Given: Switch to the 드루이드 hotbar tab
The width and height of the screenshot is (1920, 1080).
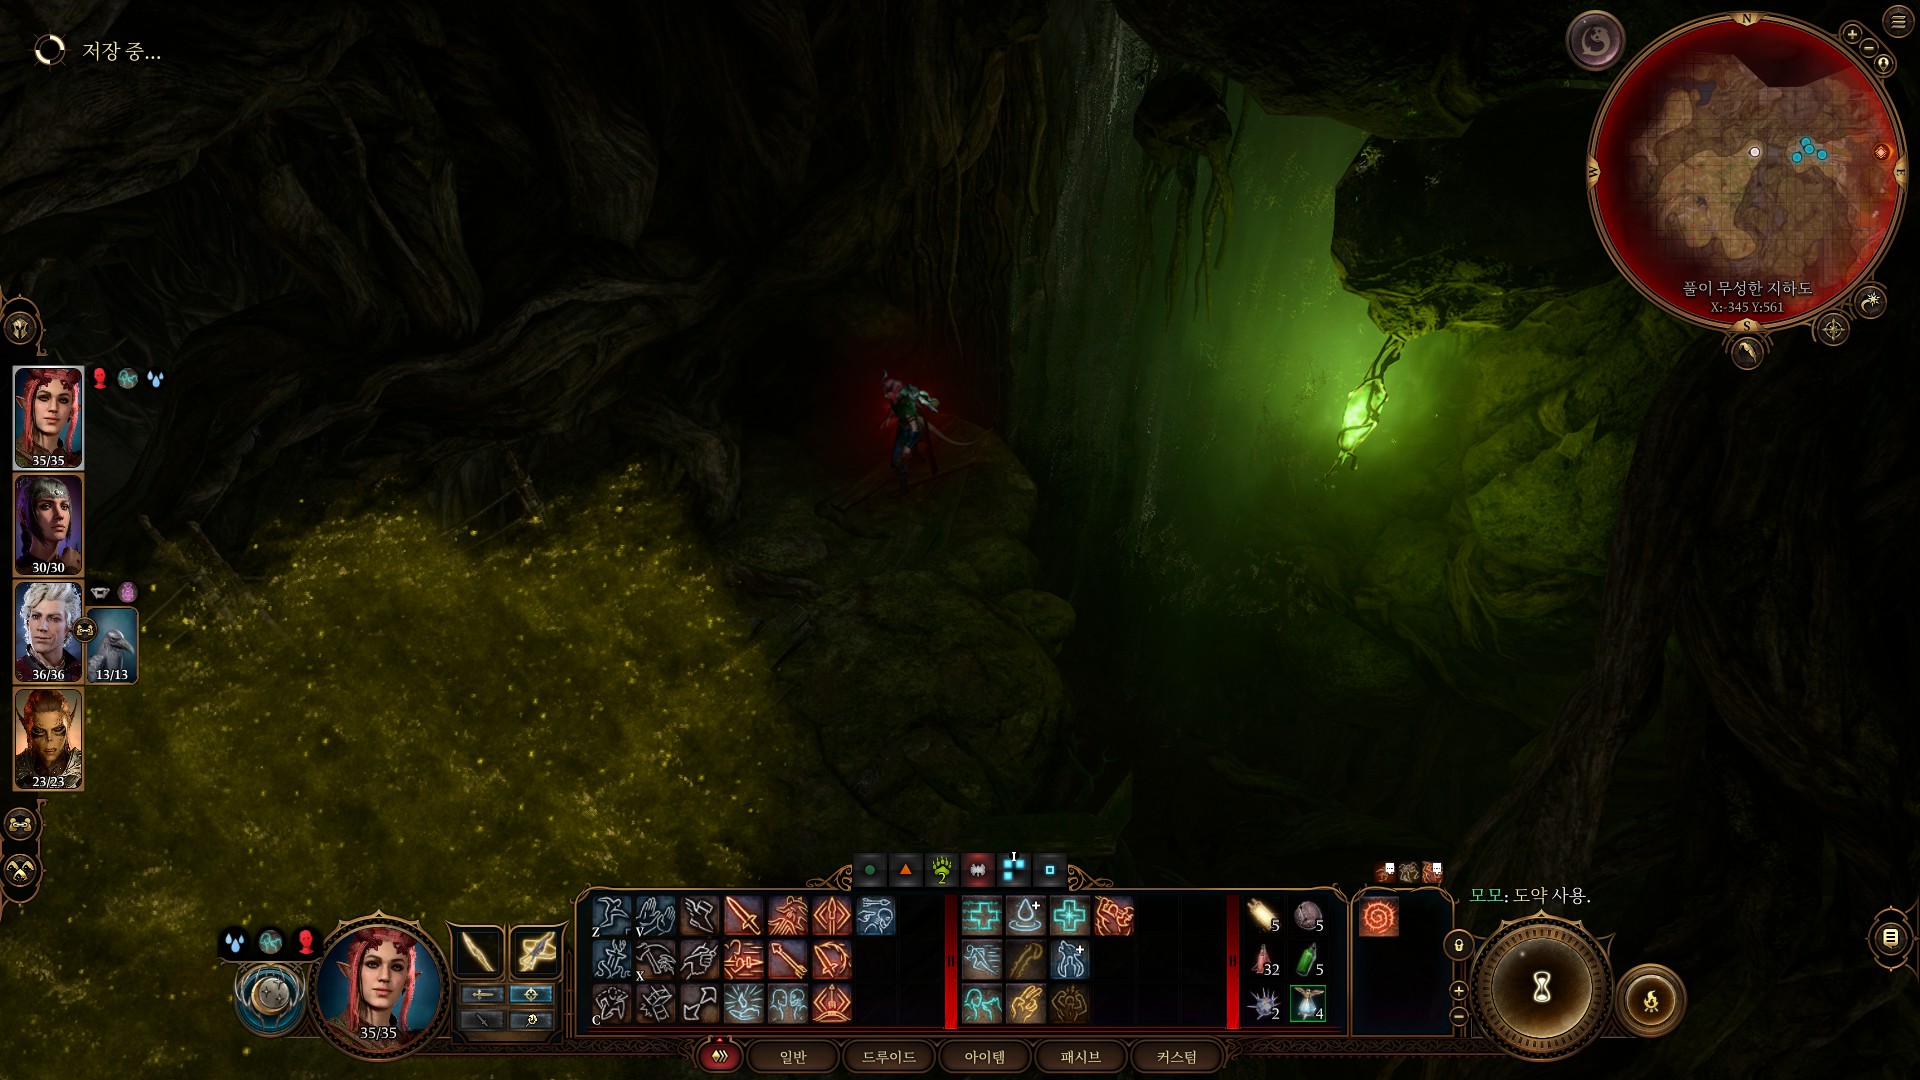Looking at the screenshot, I should coord(888,1056).
